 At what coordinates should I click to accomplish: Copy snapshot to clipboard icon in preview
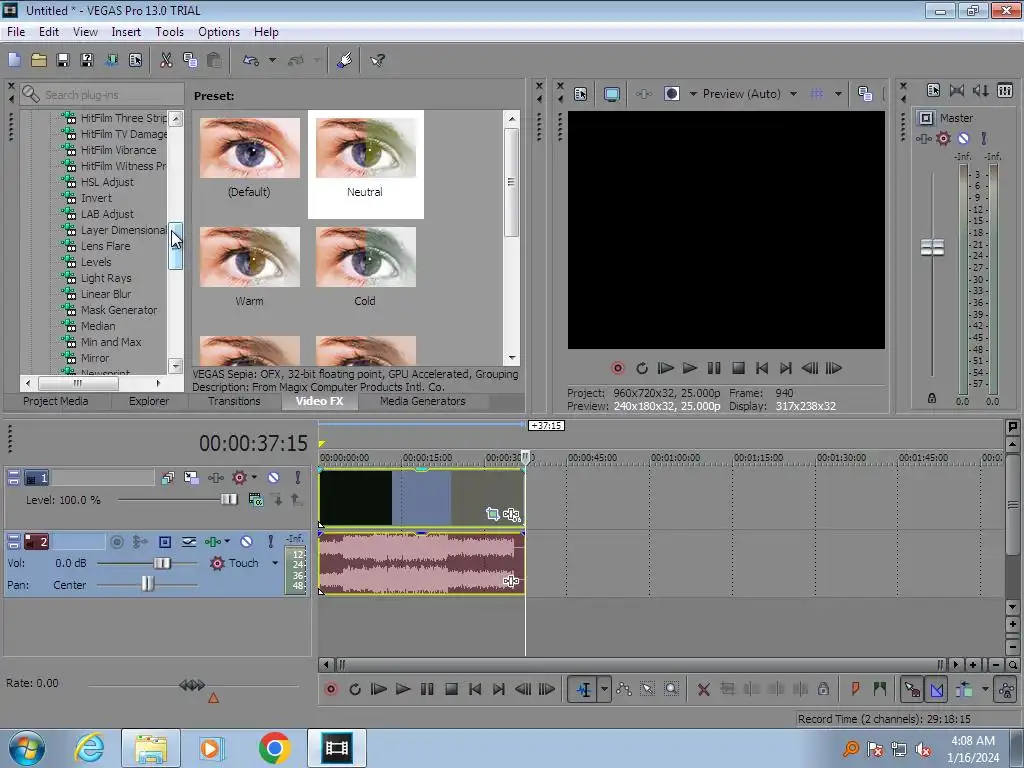[865, 94]
